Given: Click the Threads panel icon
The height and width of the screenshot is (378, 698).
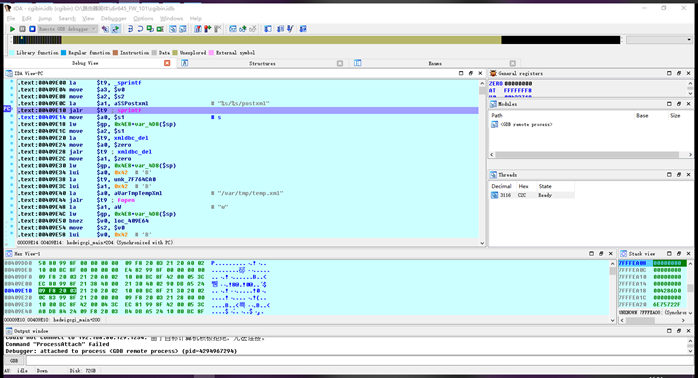Looking at the screenshot, I should [x=493, y=175].
